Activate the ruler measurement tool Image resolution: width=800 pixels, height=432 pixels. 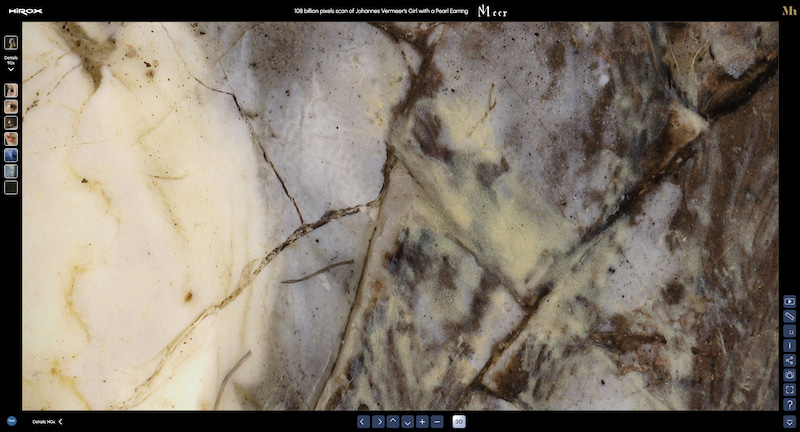pos(789,317)
